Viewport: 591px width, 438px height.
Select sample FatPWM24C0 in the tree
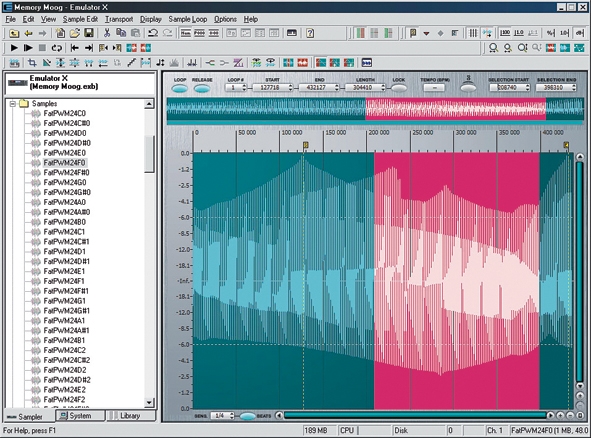(64, 113)
